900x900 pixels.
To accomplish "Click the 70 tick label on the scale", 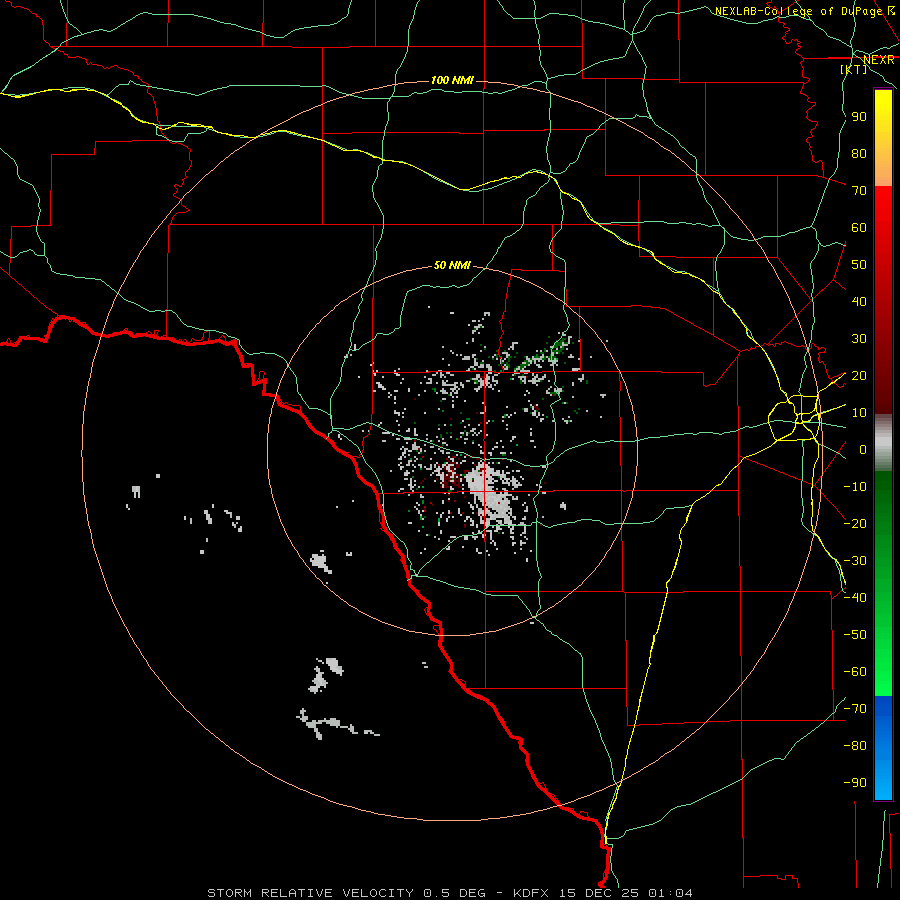I will point(859,191).
